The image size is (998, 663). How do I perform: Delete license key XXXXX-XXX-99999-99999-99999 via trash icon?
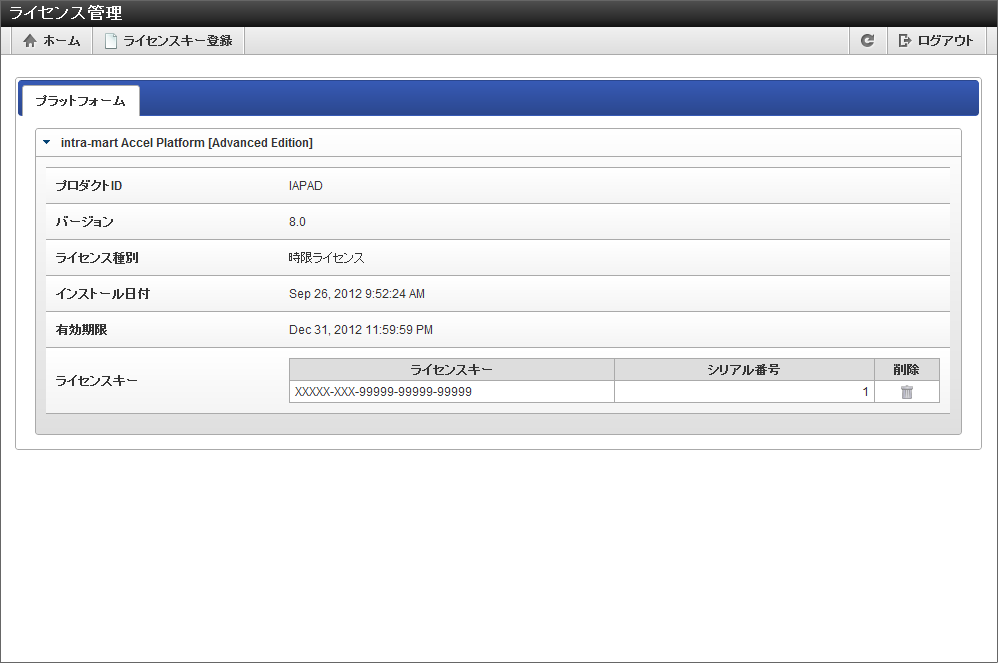pos(907,392)
